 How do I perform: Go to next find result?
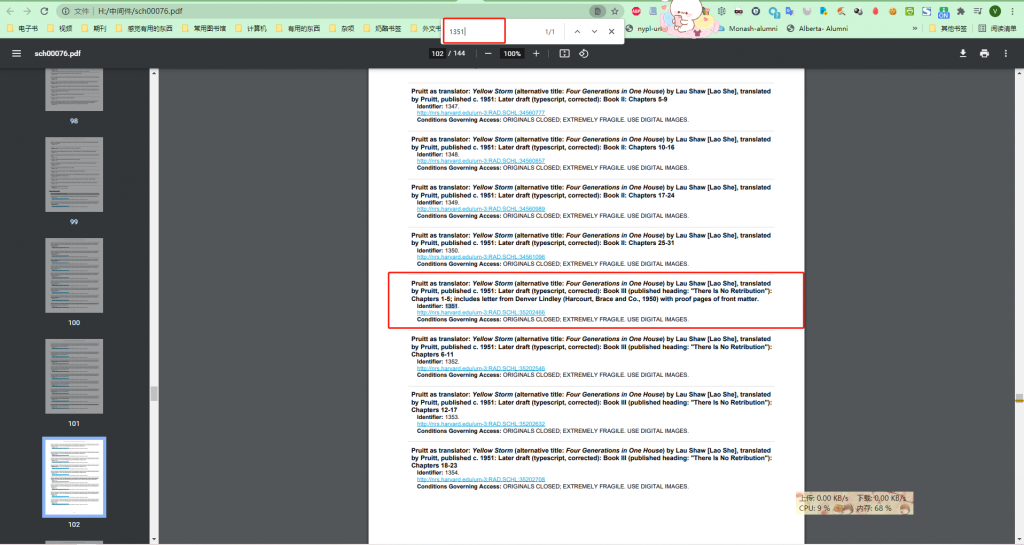pyautogui.click(x=594, y=31)
